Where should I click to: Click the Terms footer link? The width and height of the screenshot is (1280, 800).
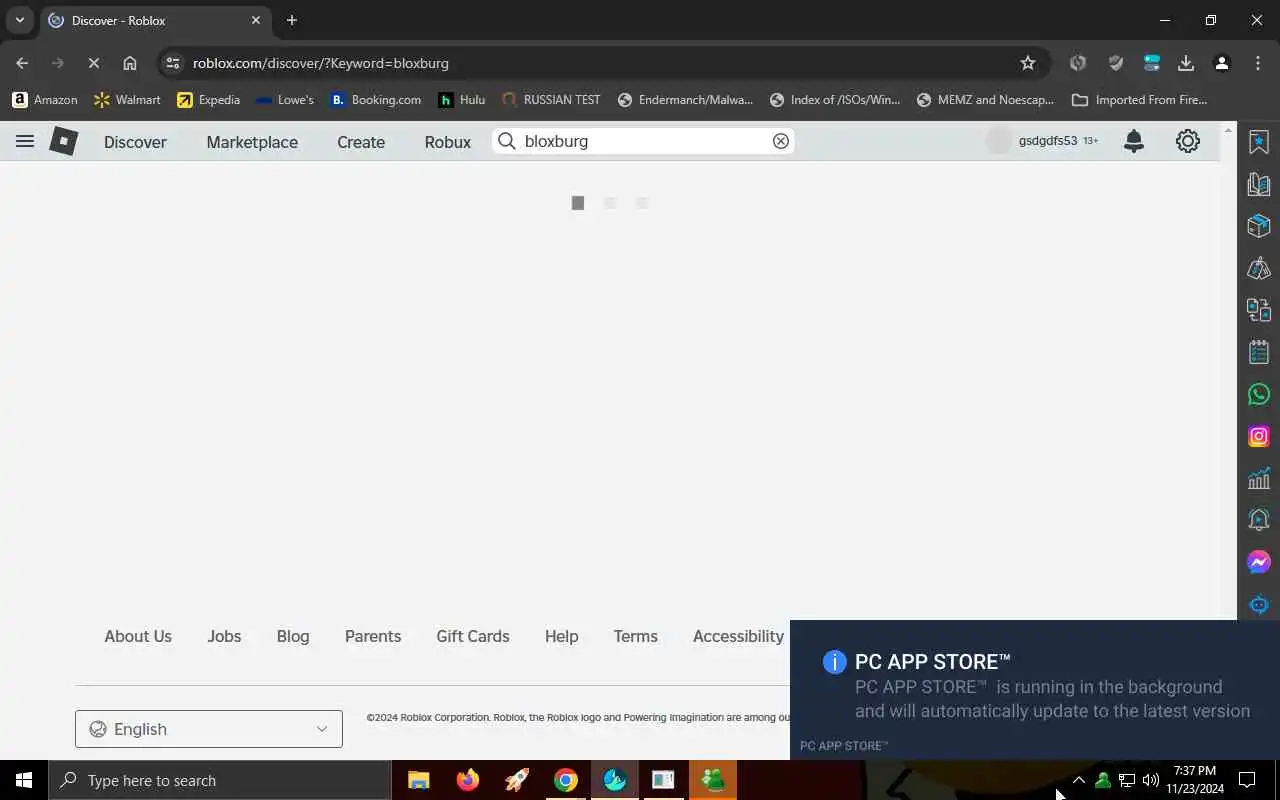(x=635, y=636)
